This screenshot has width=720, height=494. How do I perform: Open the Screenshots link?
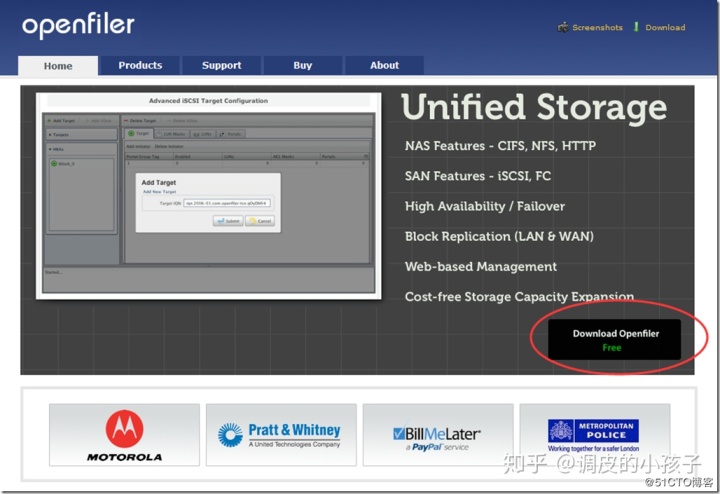(x=597, y=28)
